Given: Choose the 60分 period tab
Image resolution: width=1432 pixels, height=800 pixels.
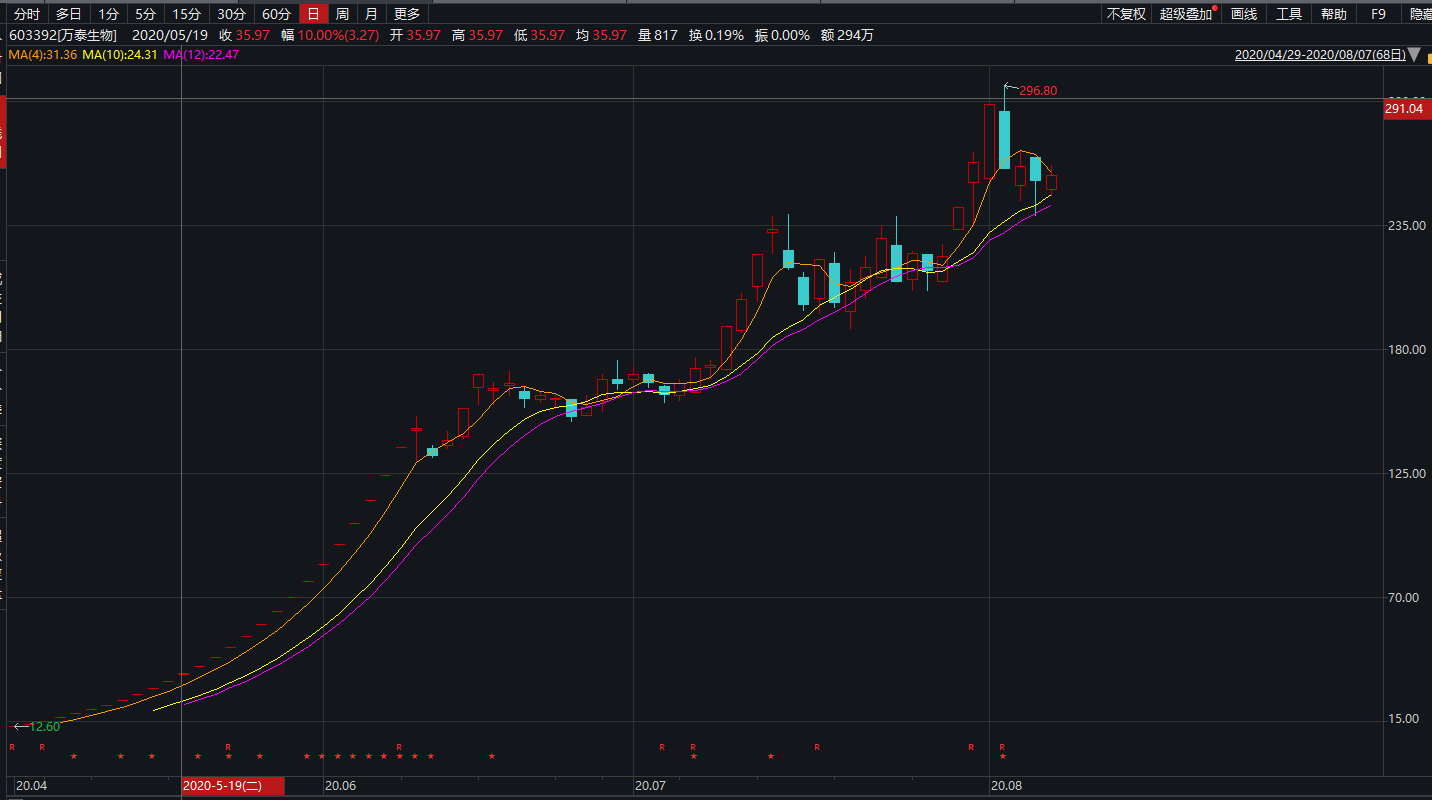Looking at the screenshot, I should [x=276, y=14].
